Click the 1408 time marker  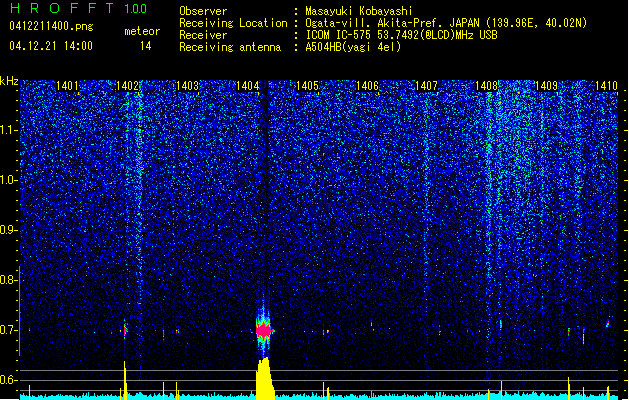pos(486,86)
